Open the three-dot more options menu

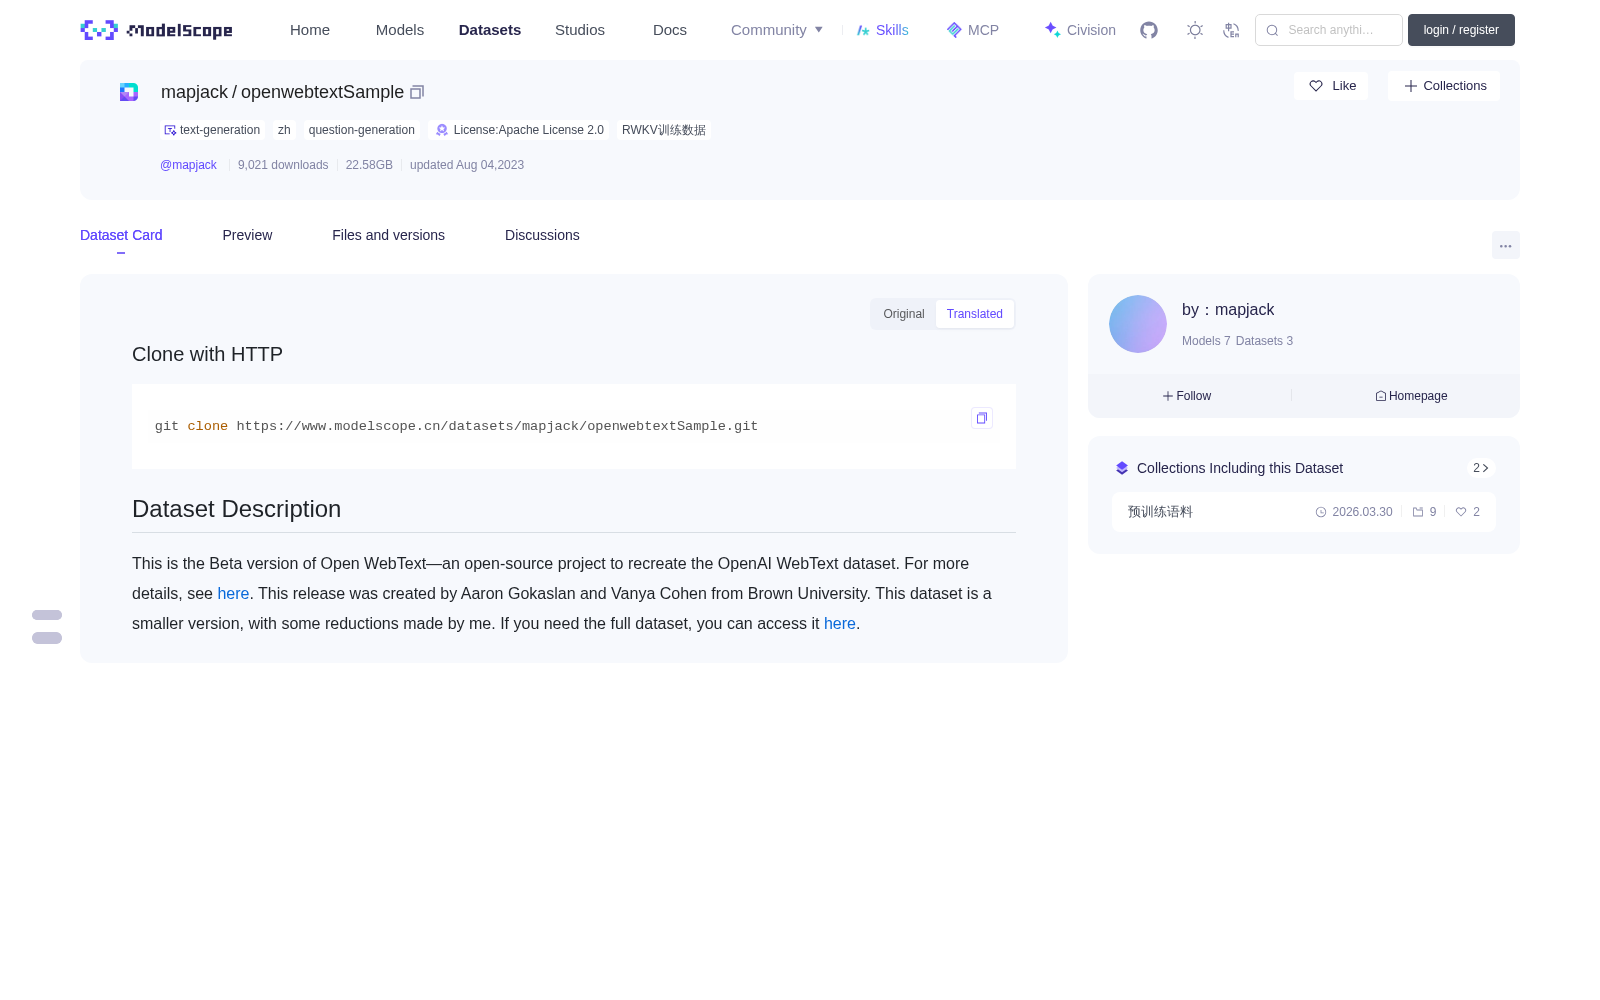pos(1505,245)
